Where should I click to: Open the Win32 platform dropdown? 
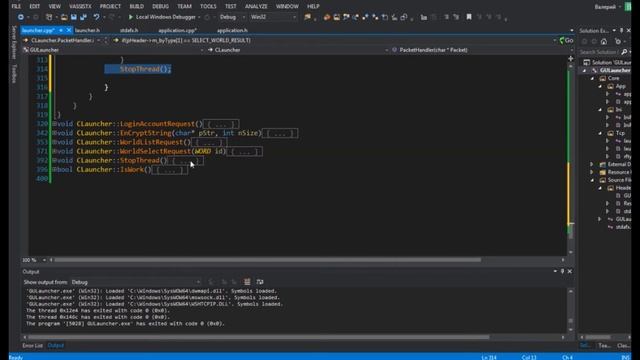click(x=273, y=17)
